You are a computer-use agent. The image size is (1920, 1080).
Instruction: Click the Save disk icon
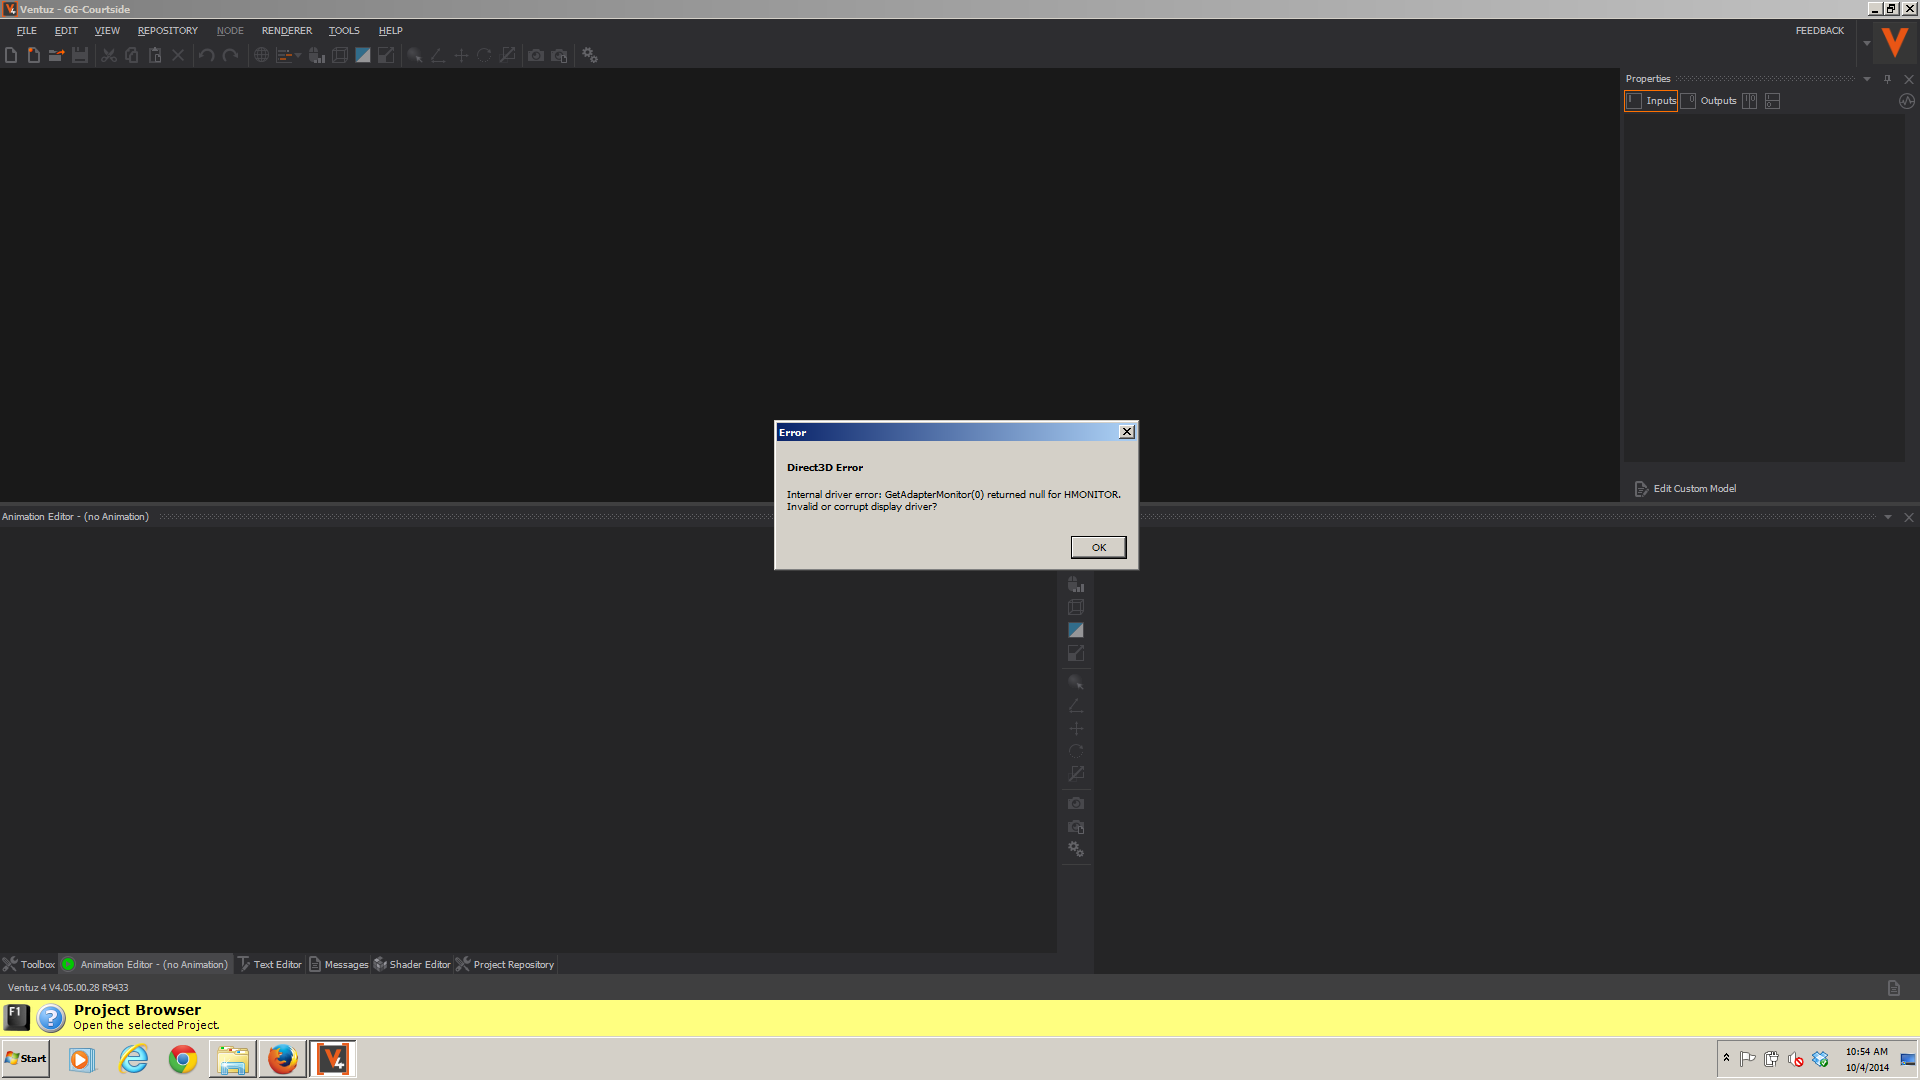coord(80,55)
